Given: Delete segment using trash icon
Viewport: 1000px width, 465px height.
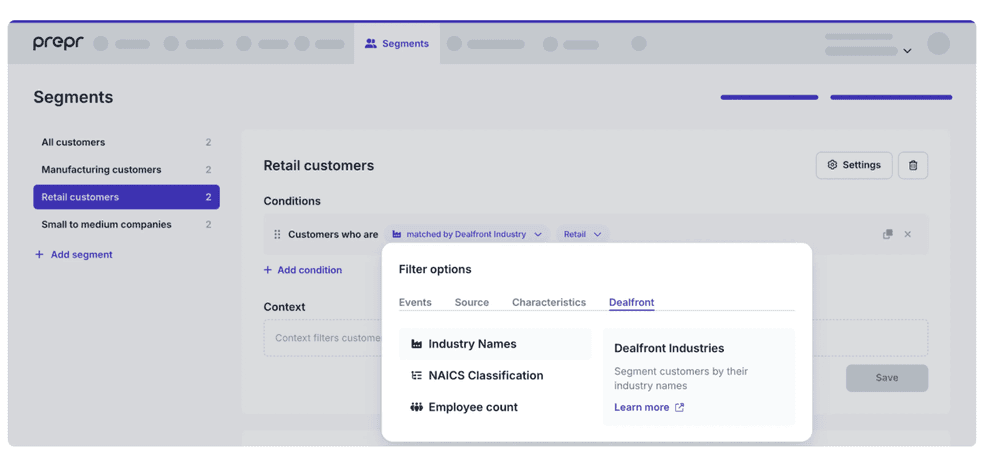Looking at the screenshot, I should click(913, 165).
